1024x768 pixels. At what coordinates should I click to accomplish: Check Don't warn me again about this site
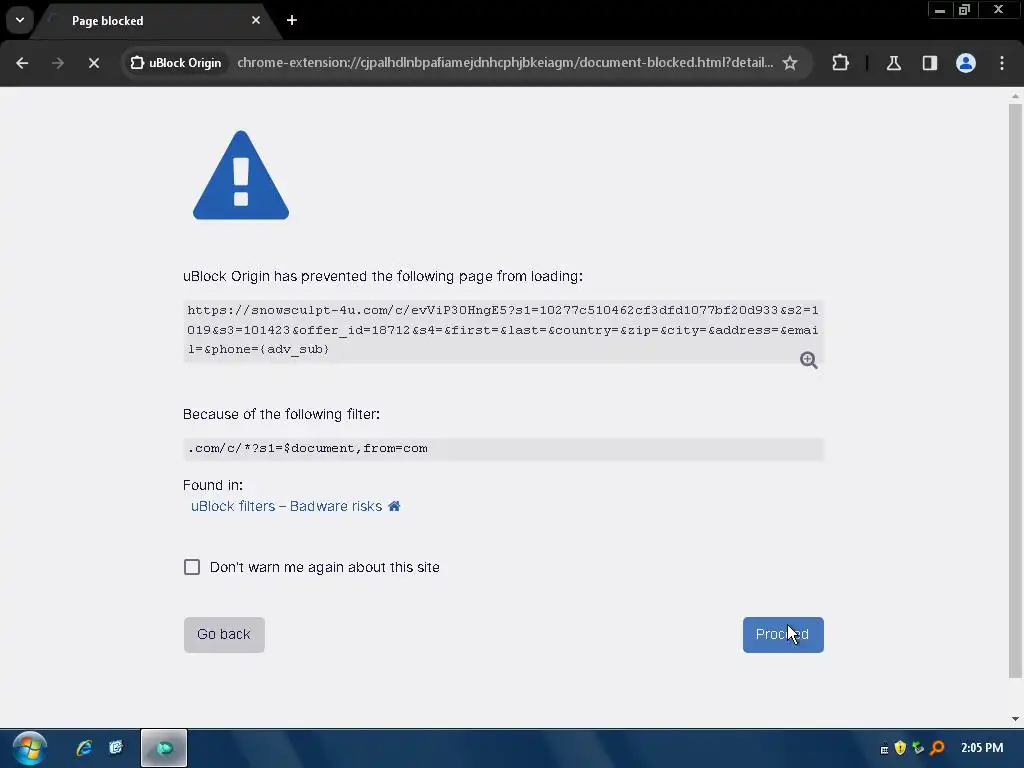pyautogui.click(x=192, y=567)
